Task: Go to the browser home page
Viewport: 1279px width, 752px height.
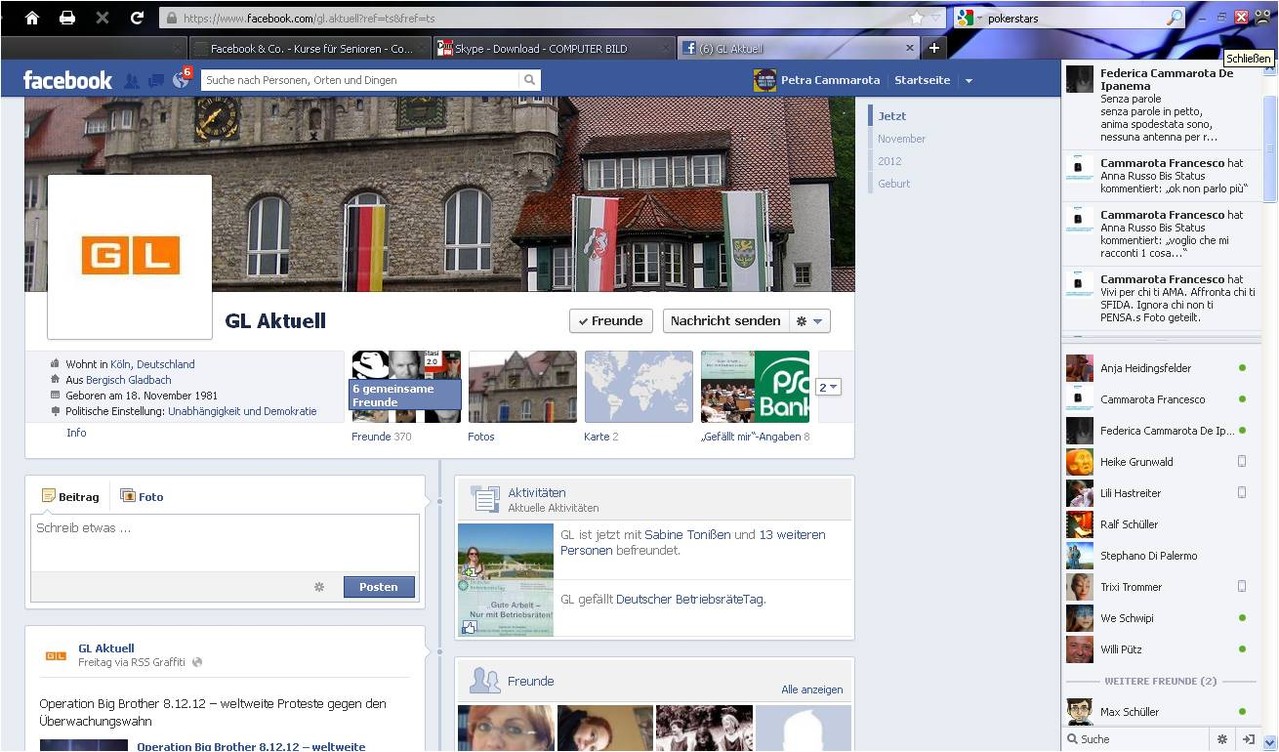Action: [32, 18]
